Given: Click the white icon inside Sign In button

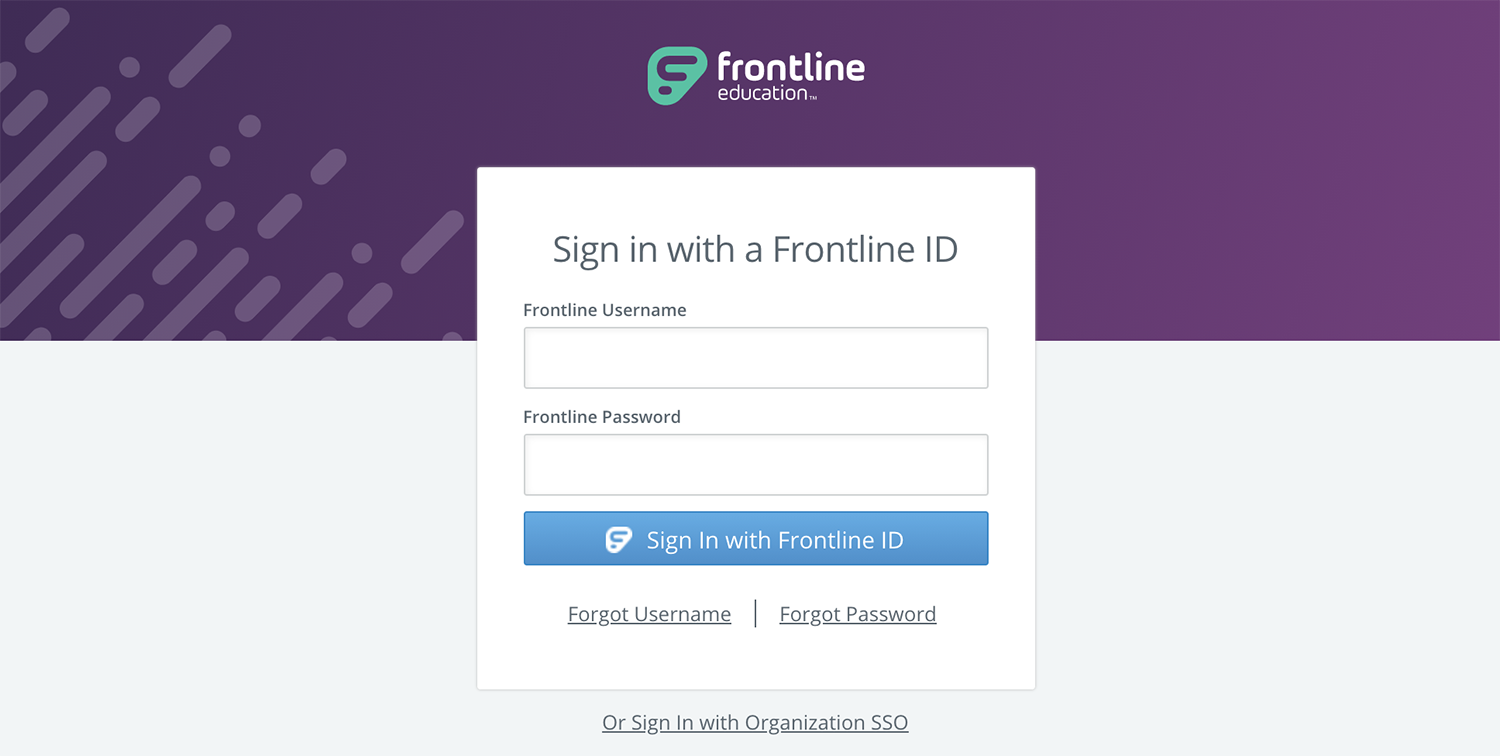Looking at the screenshot, I should tap(619, 540).
